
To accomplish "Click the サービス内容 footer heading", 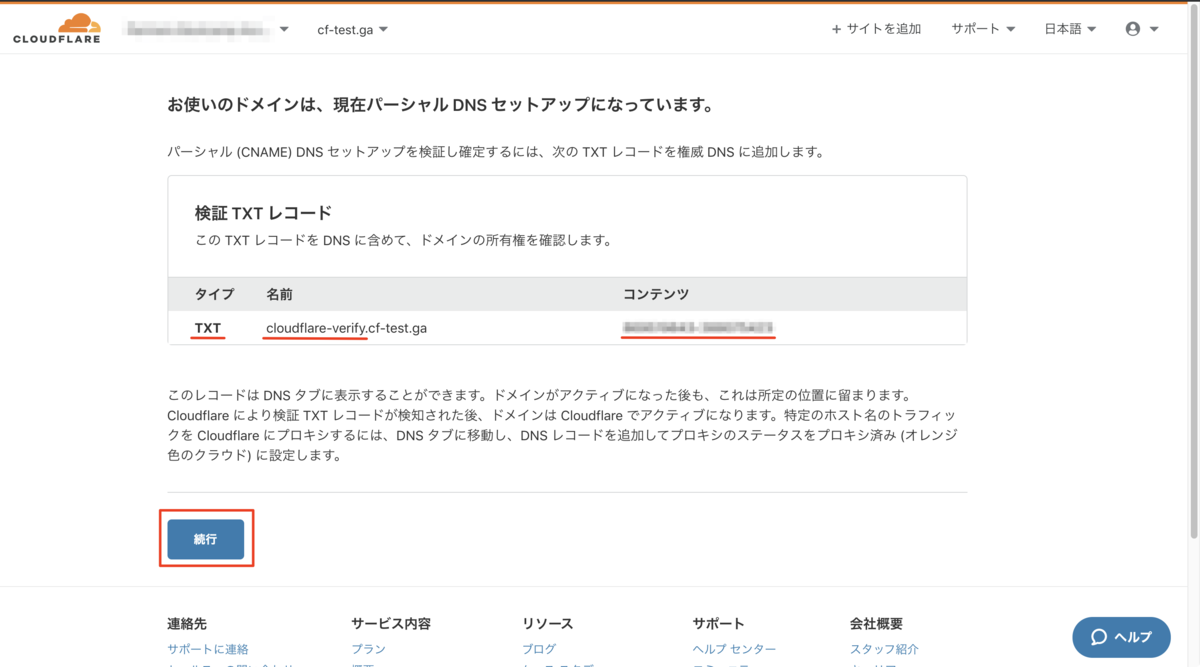I will tap(391, 623).
